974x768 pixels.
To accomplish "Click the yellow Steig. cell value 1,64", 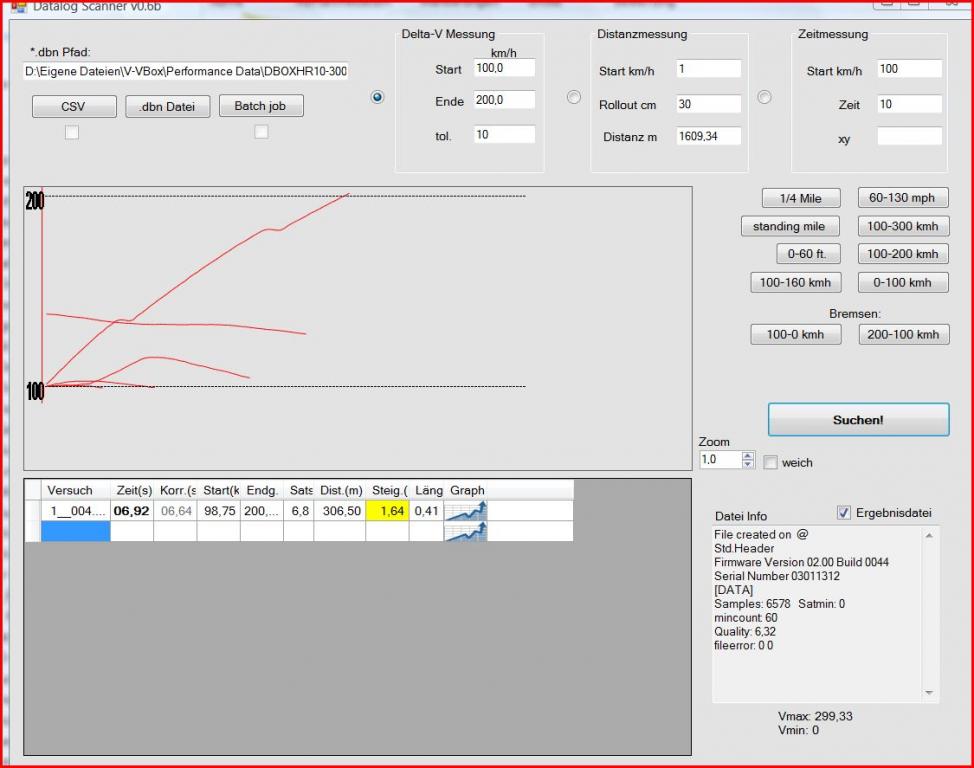I will 387,511.
